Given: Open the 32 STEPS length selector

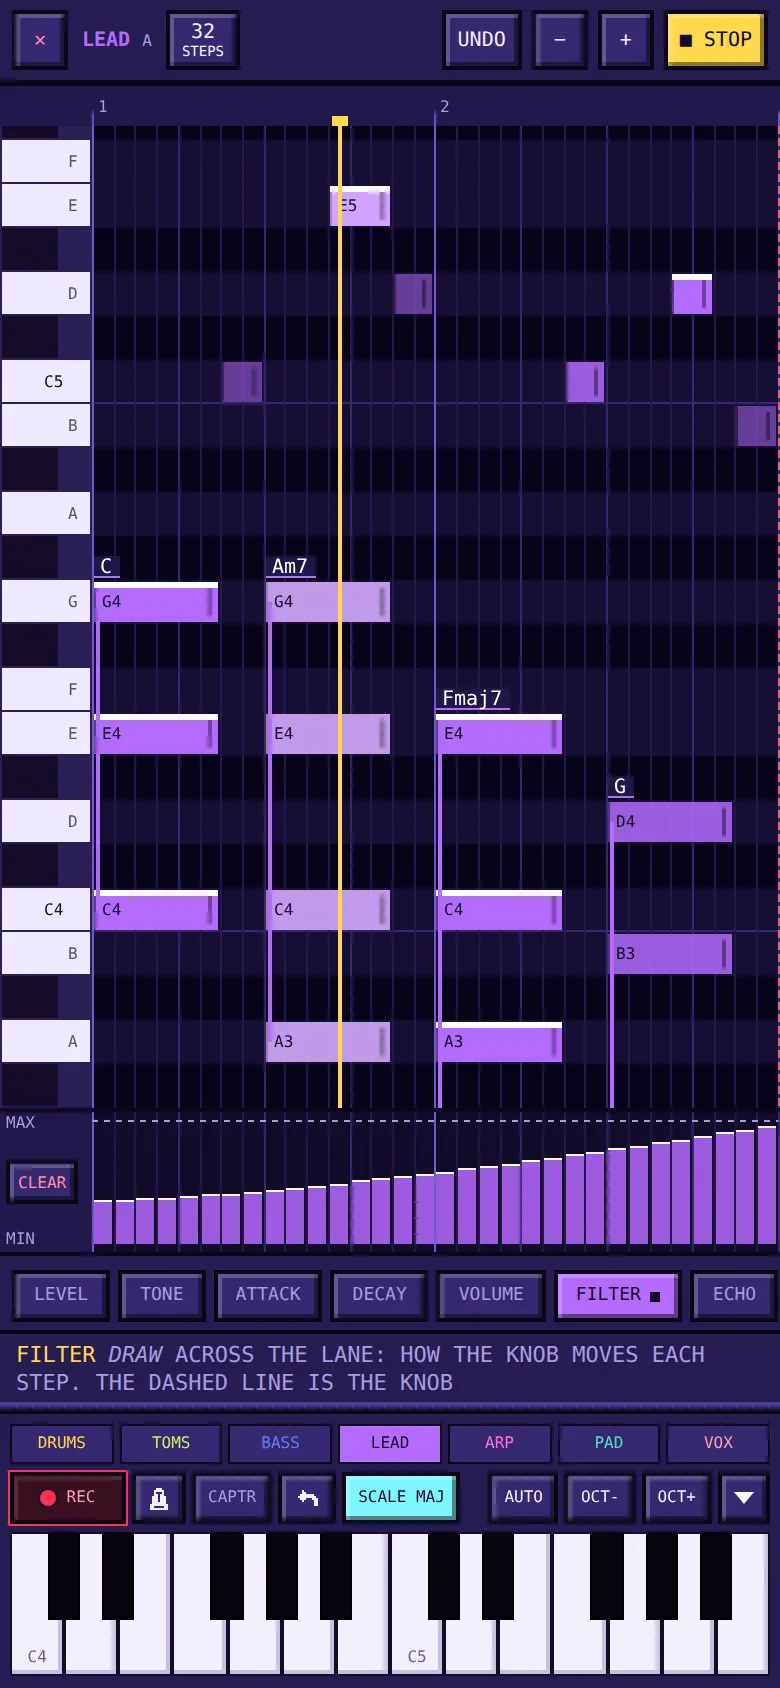Looking at the screenshot, I should coord(203,40).
